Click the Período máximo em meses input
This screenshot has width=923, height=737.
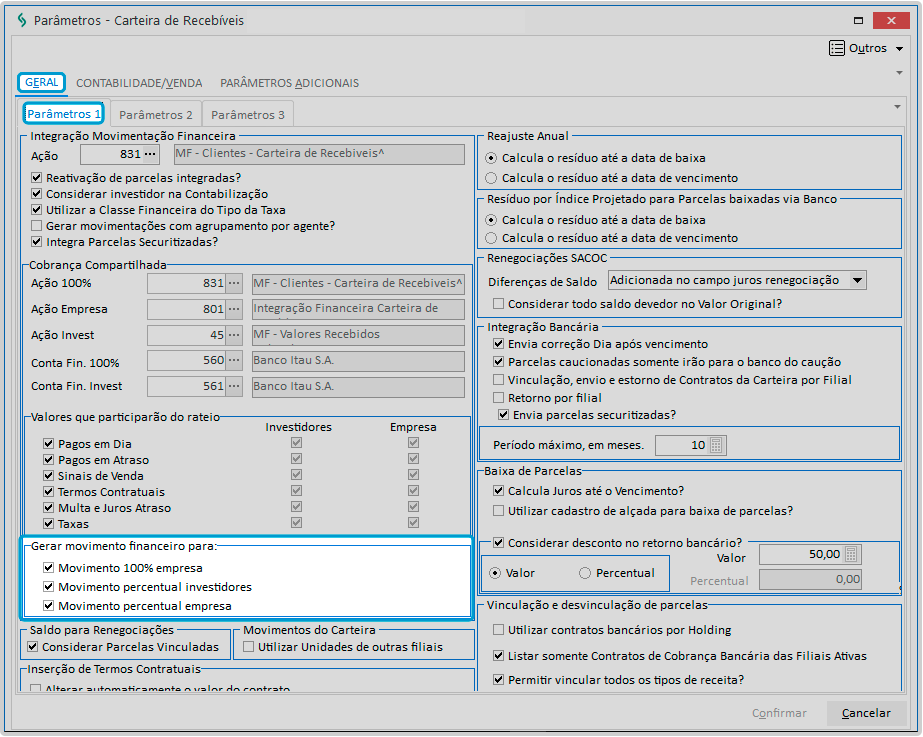point(681,446)
